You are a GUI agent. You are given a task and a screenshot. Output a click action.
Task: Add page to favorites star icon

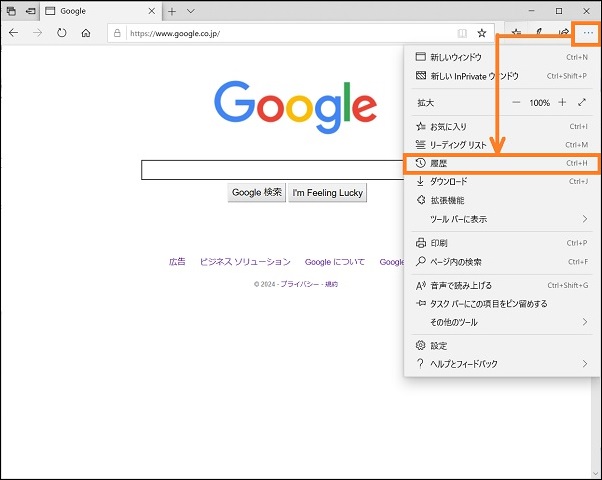pos(482,33)
